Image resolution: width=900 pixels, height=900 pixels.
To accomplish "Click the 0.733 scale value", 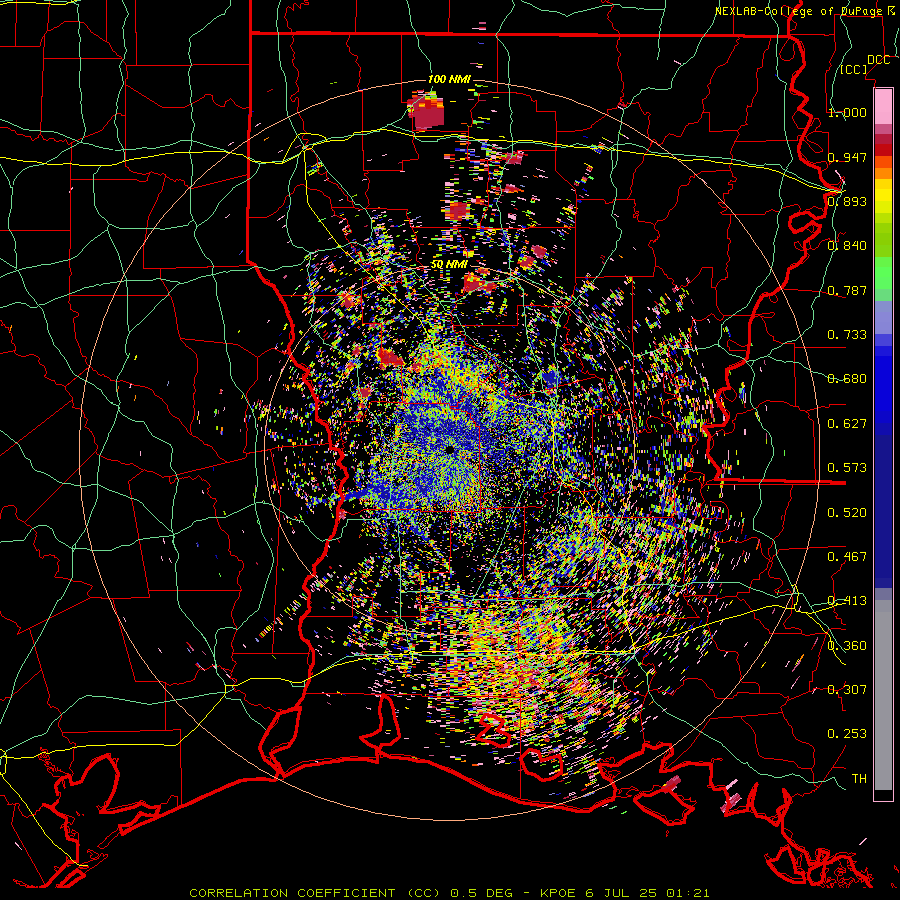I will point(847,334).
